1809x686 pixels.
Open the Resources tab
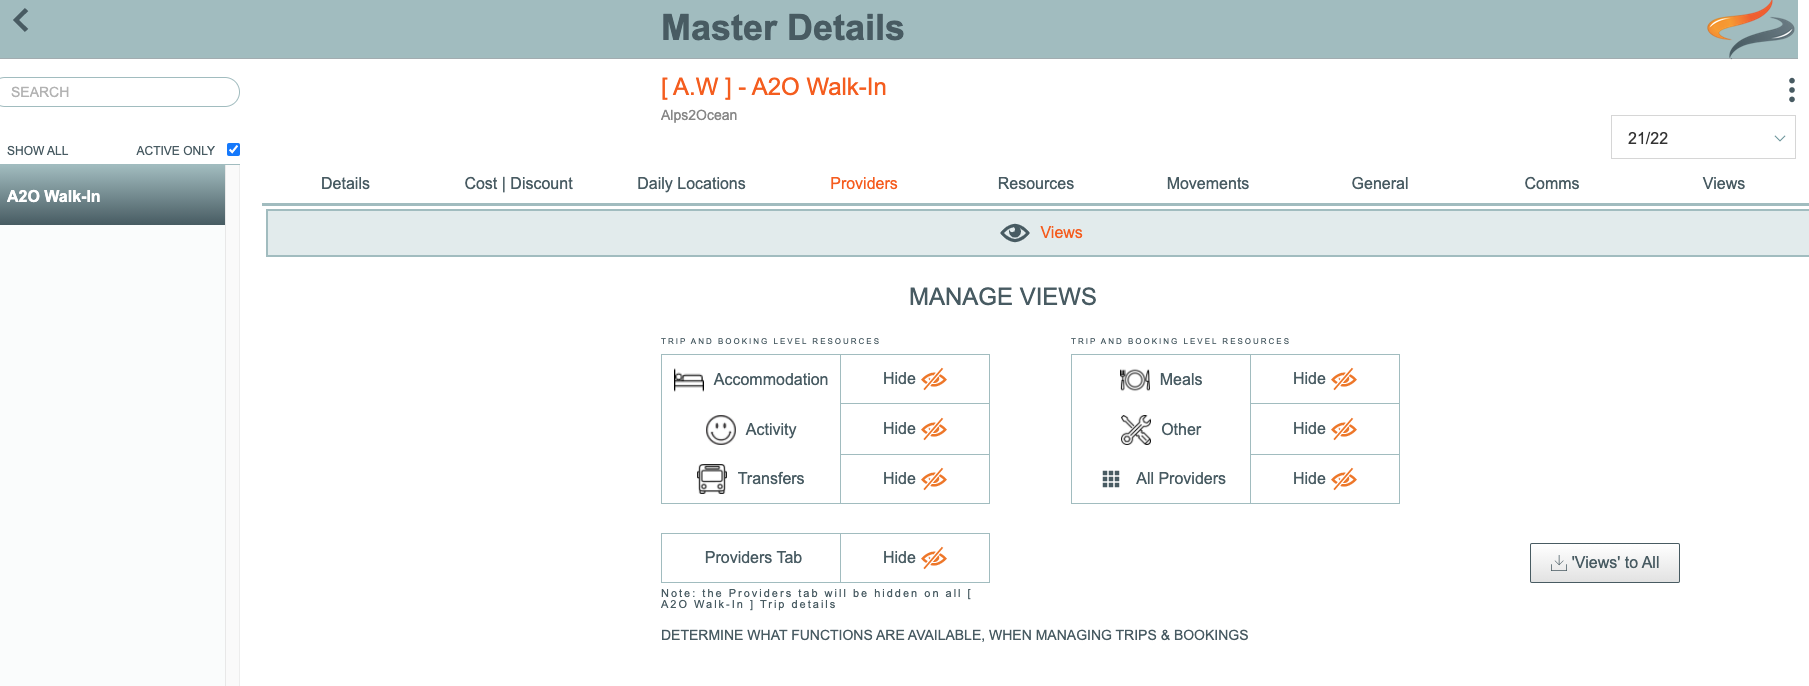[1035, 184]
